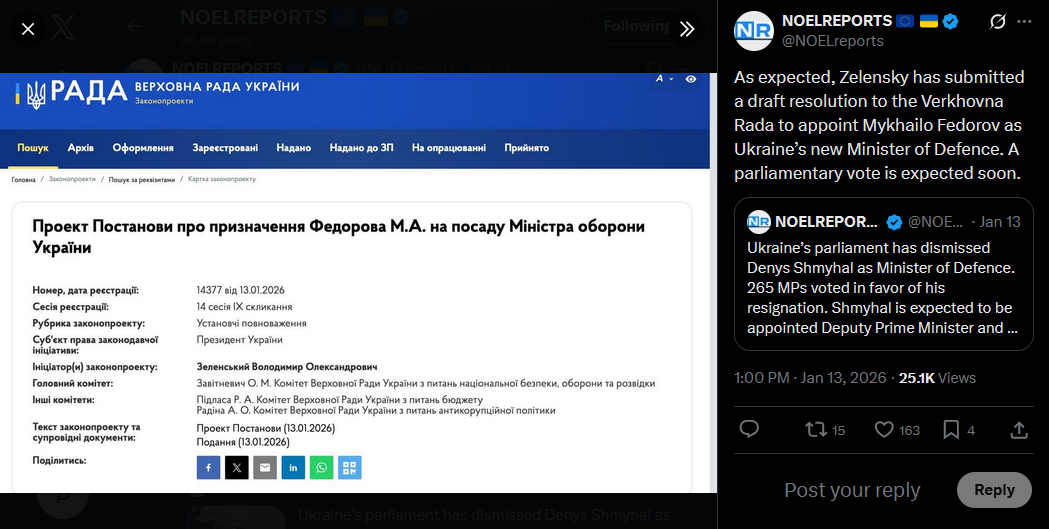Click the 'Установчі повноваження' value
The image size is (1049, 529).
click(252, 323)
